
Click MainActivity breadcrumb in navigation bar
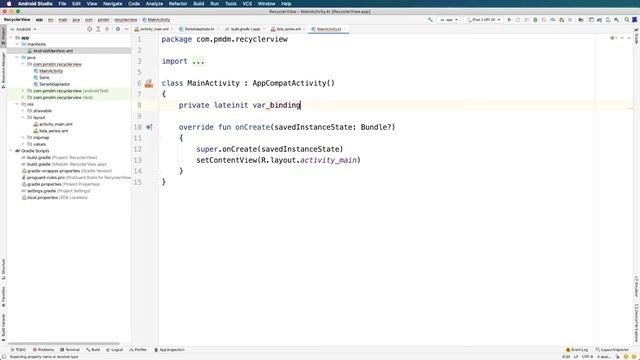coord(156,20)
